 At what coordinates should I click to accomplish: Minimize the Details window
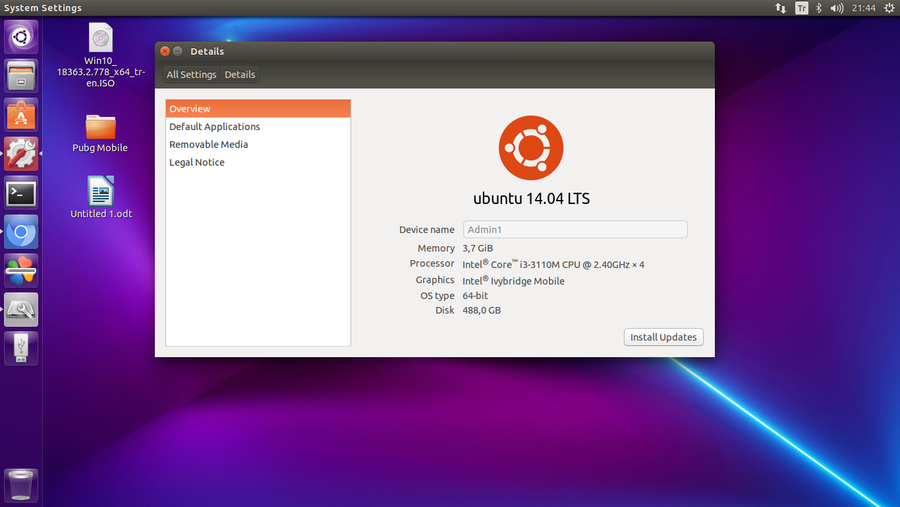coord(178,51)
